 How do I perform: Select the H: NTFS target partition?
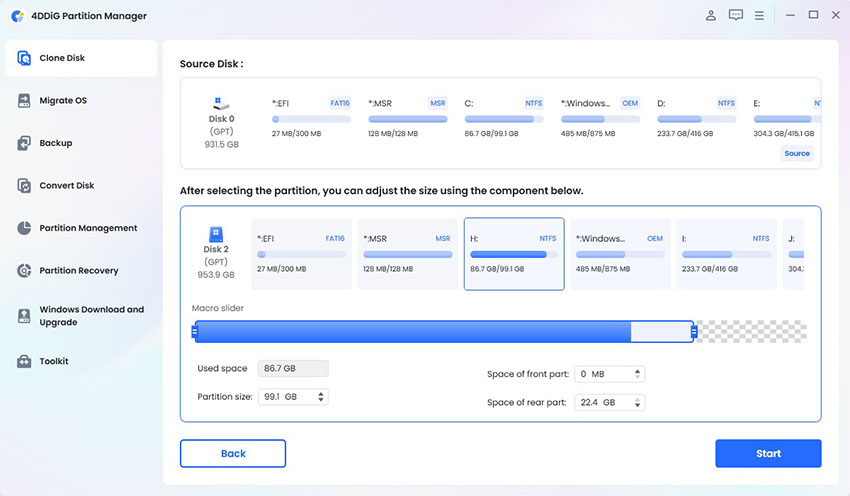tap(513, 254)
